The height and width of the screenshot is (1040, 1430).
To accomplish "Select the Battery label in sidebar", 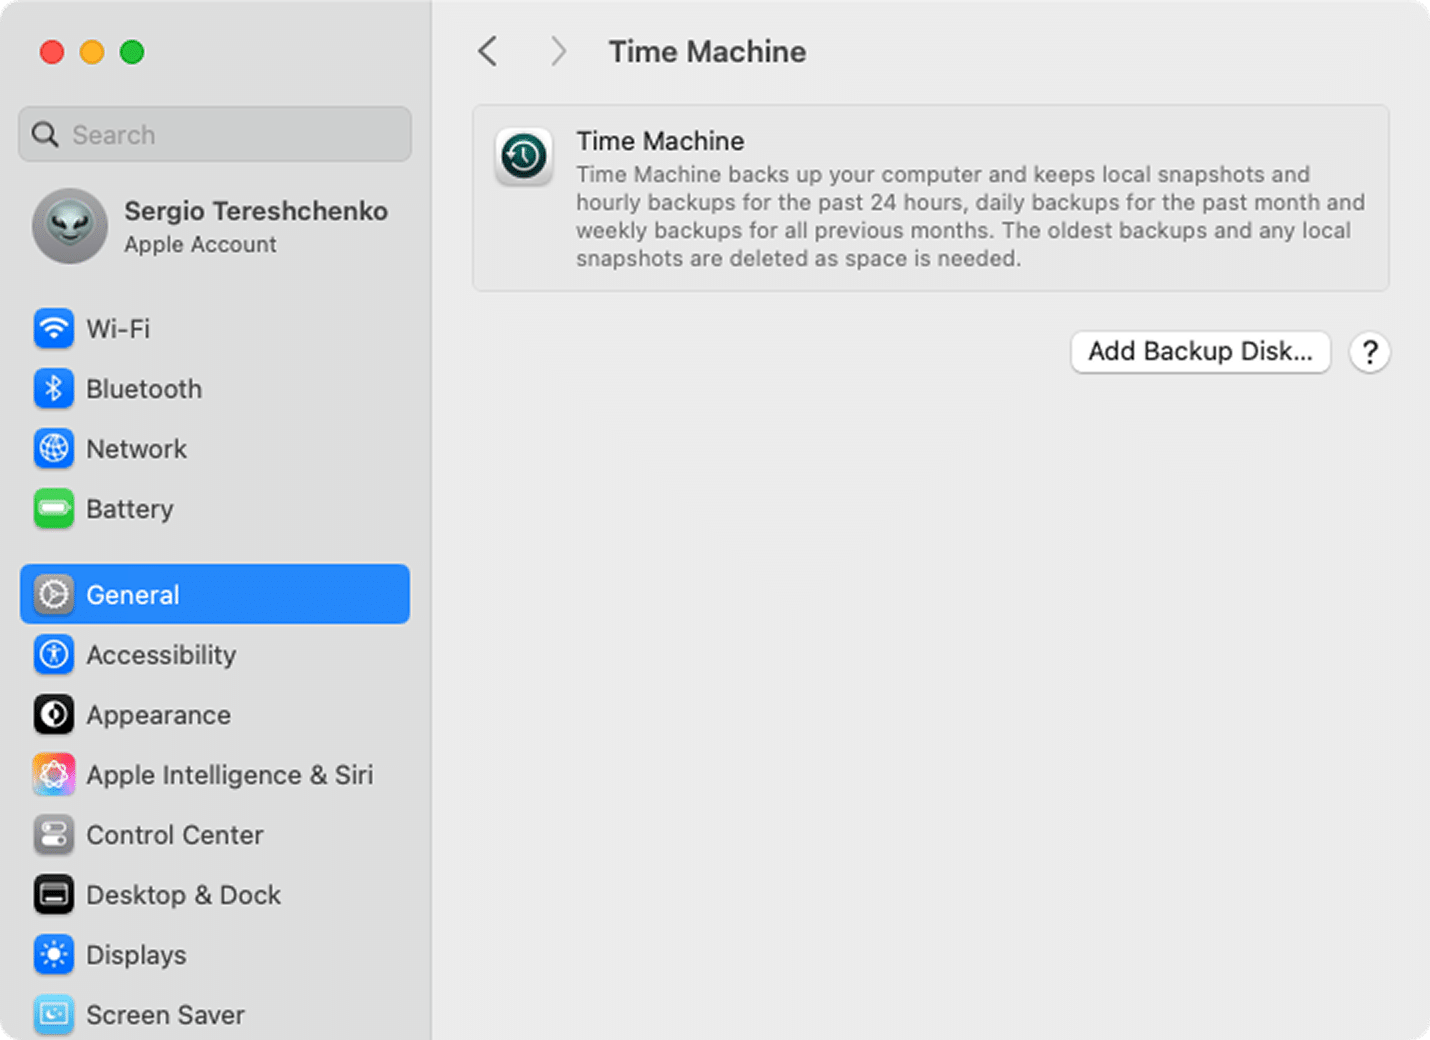I will click(130, 509).
